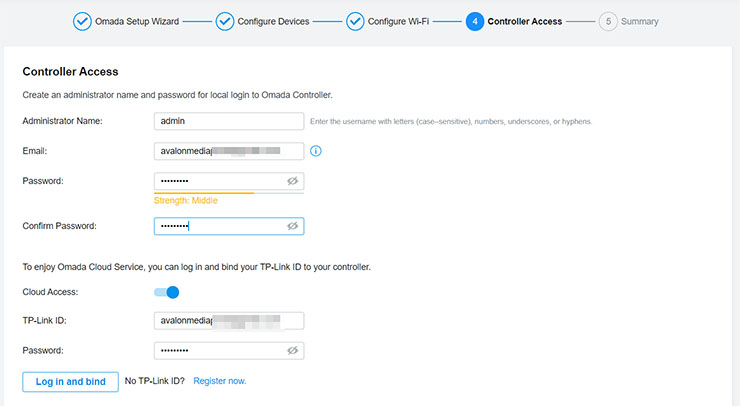Go to the Controller Access step
Screen dimensions: 740x406
click(x=524, y=21)
